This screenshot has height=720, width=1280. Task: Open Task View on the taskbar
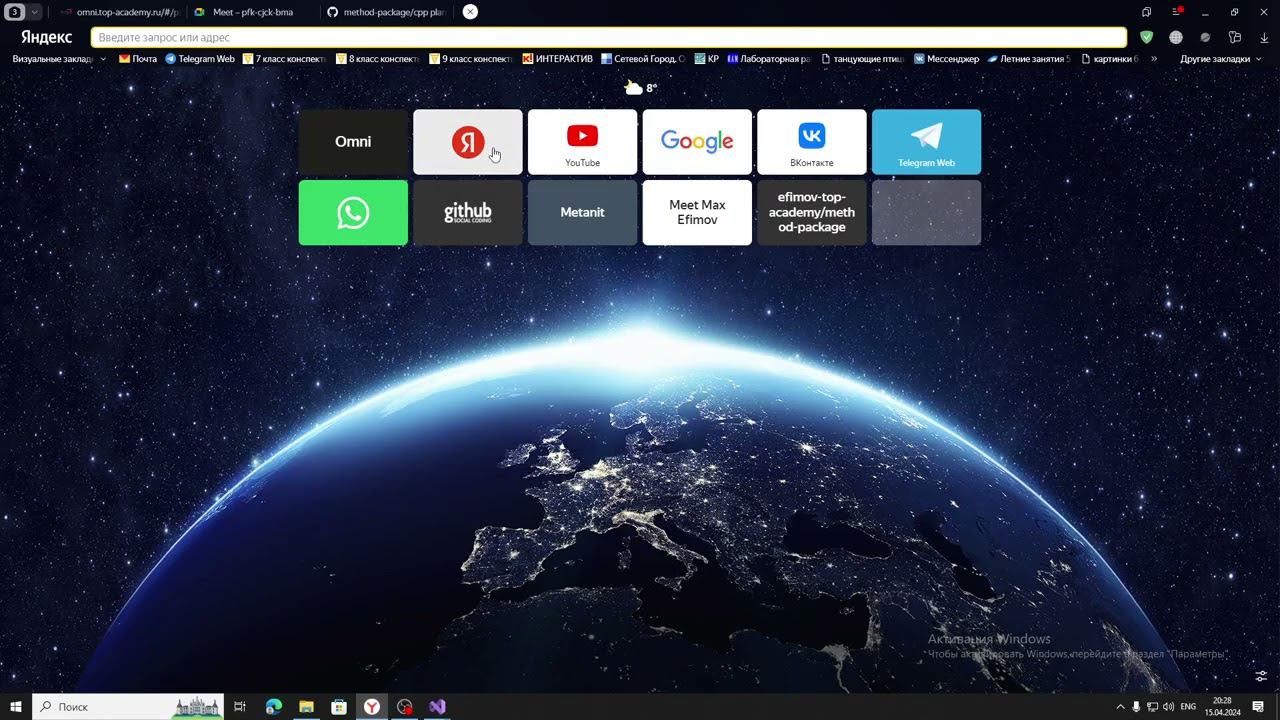click(240, 707)
